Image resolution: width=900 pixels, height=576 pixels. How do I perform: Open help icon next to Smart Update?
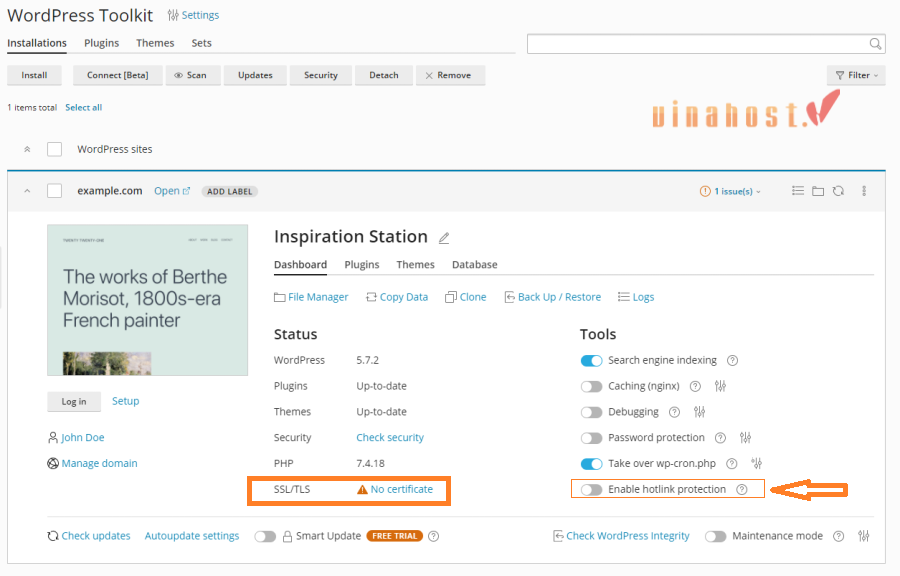(434, 536)
